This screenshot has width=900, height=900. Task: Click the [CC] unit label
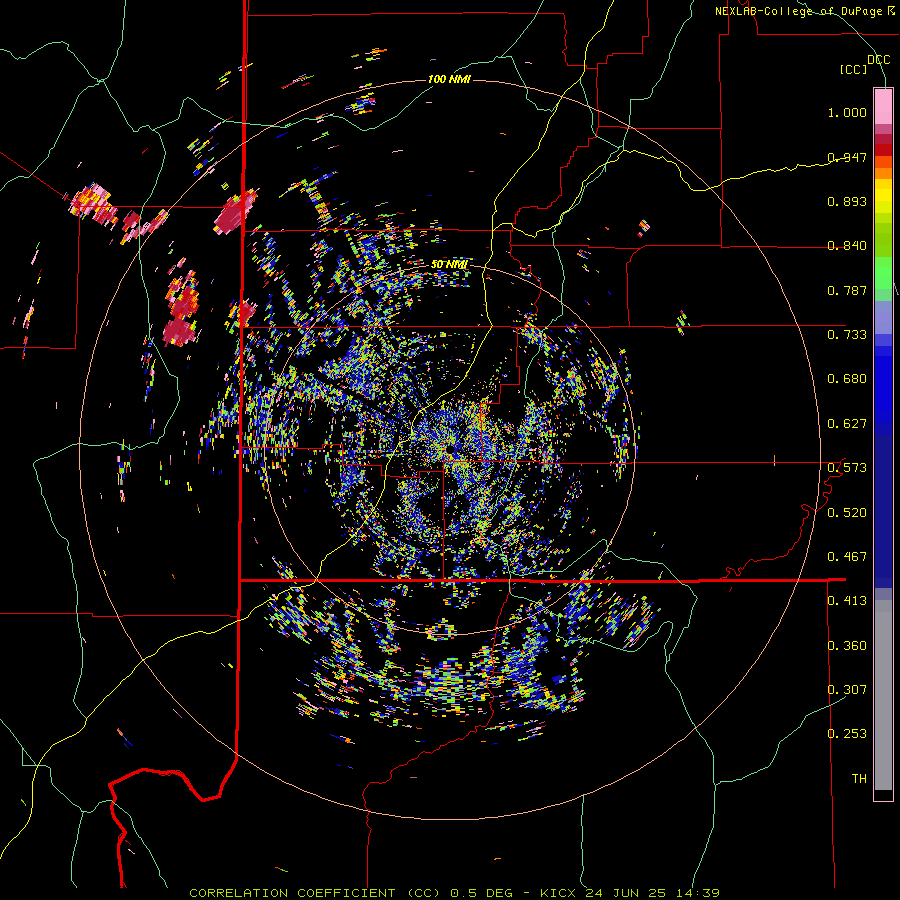coord(854,69)
